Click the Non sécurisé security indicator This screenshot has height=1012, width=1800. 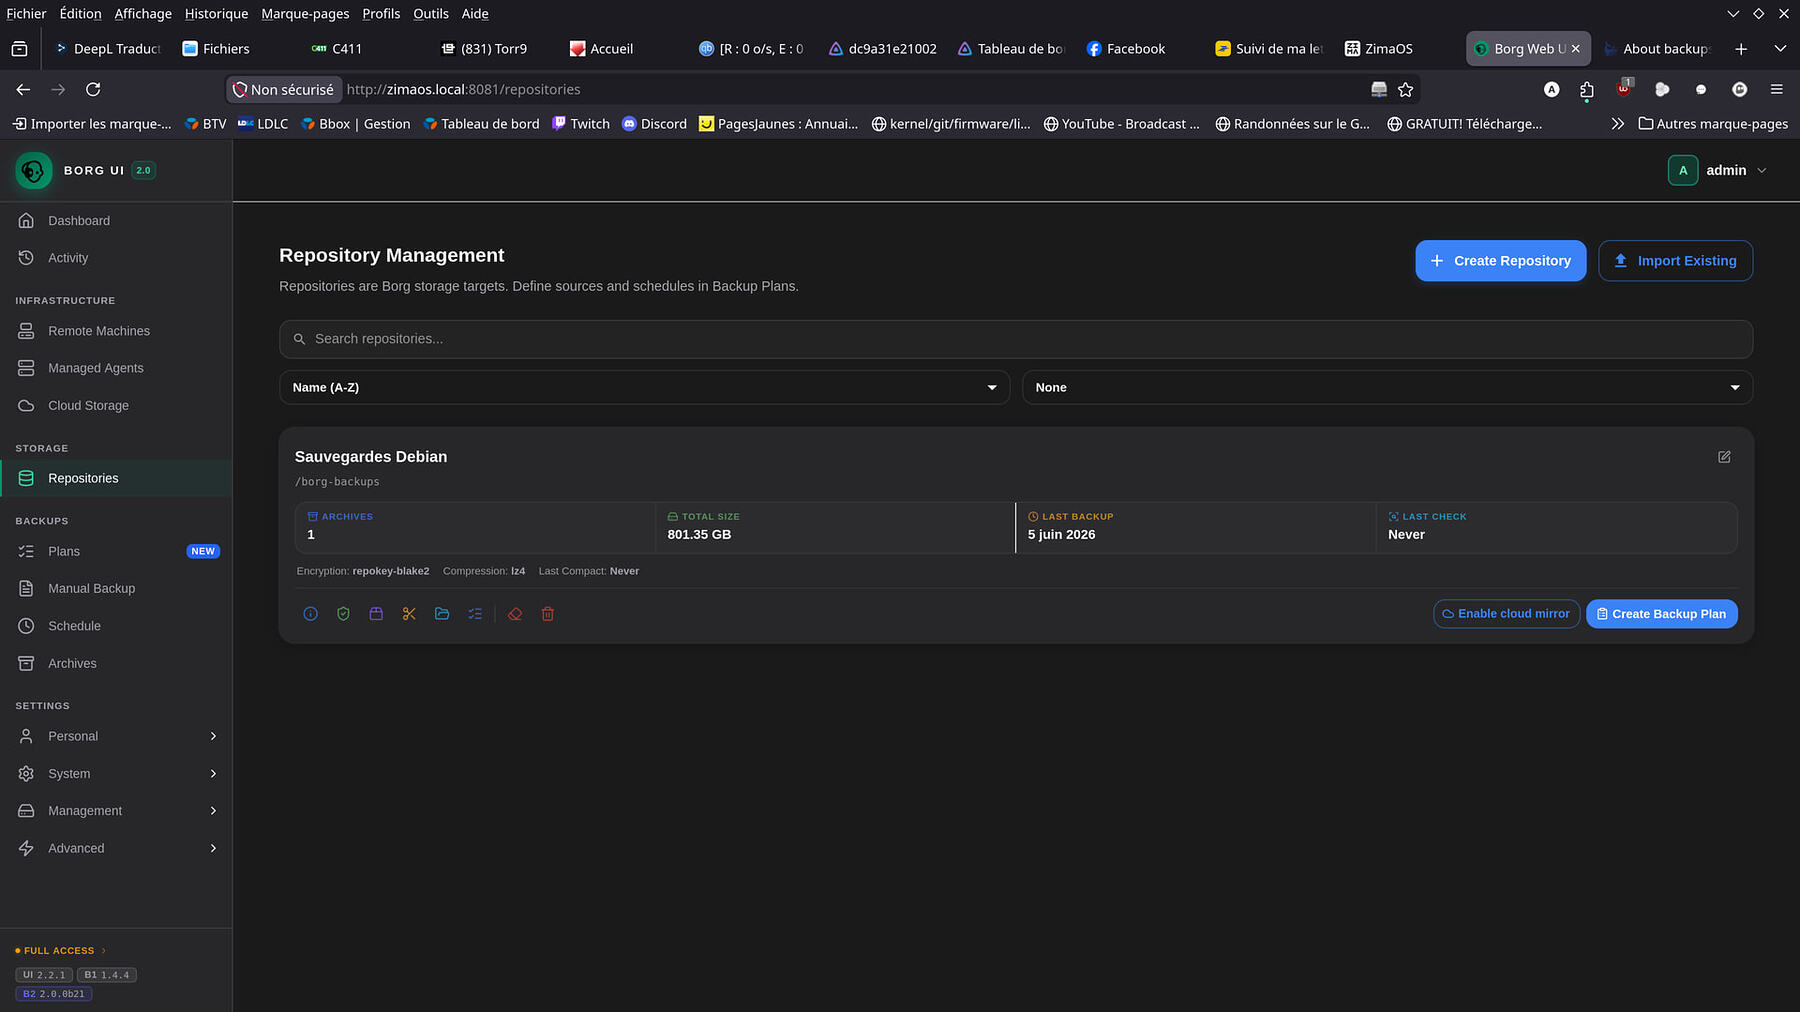tap(283, 90)
